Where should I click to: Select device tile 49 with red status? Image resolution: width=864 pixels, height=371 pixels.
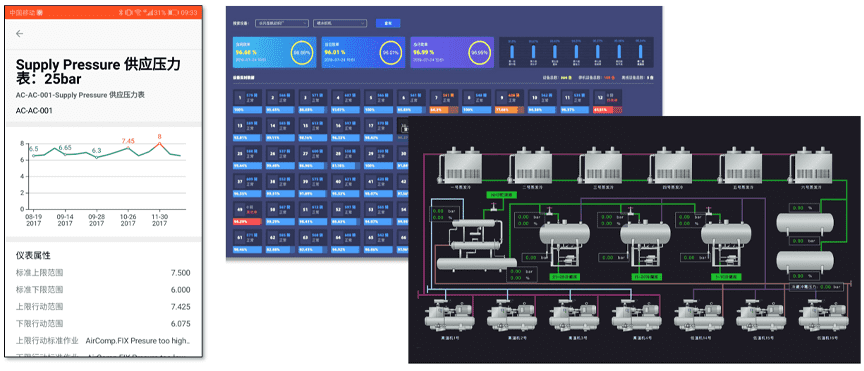tap(247, 213)
